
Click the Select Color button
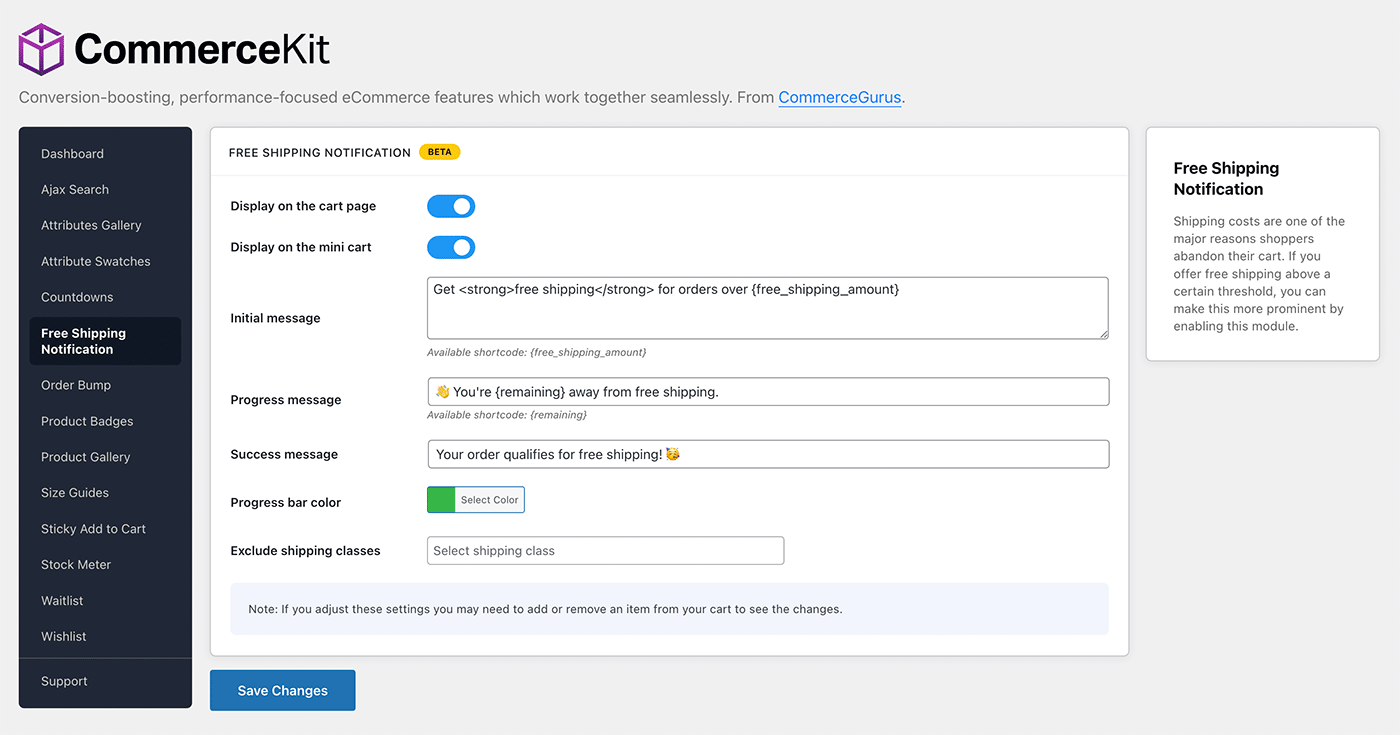click(489, 500)
